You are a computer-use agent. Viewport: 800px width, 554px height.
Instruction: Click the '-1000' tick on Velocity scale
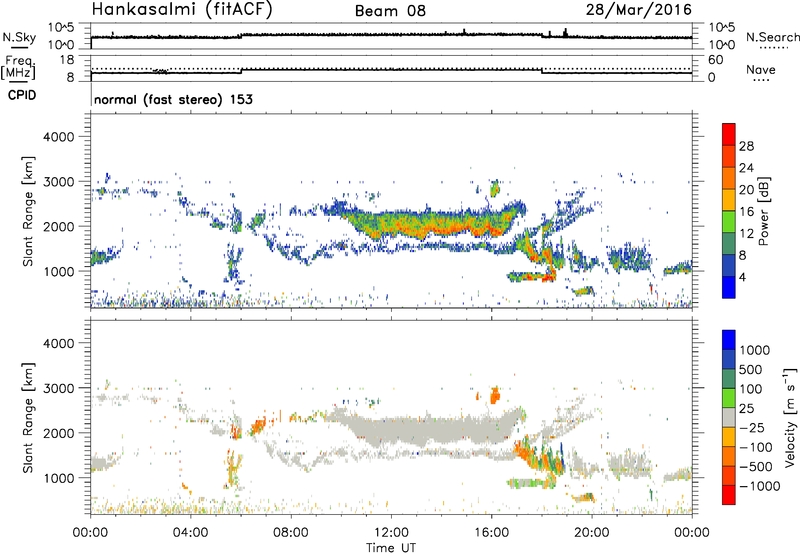(760, 486)
